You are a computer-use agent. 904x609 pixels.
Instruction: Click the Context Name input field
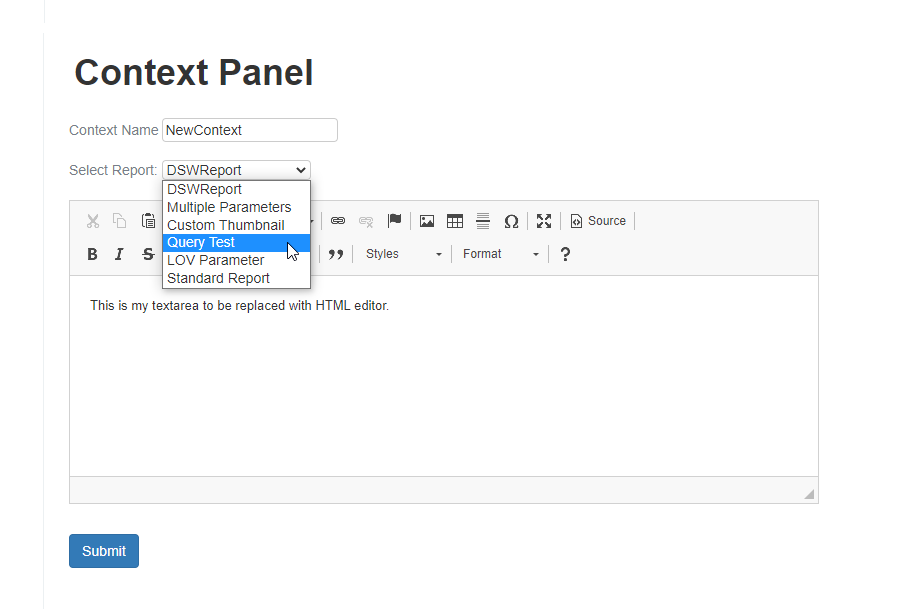[250, 130]
